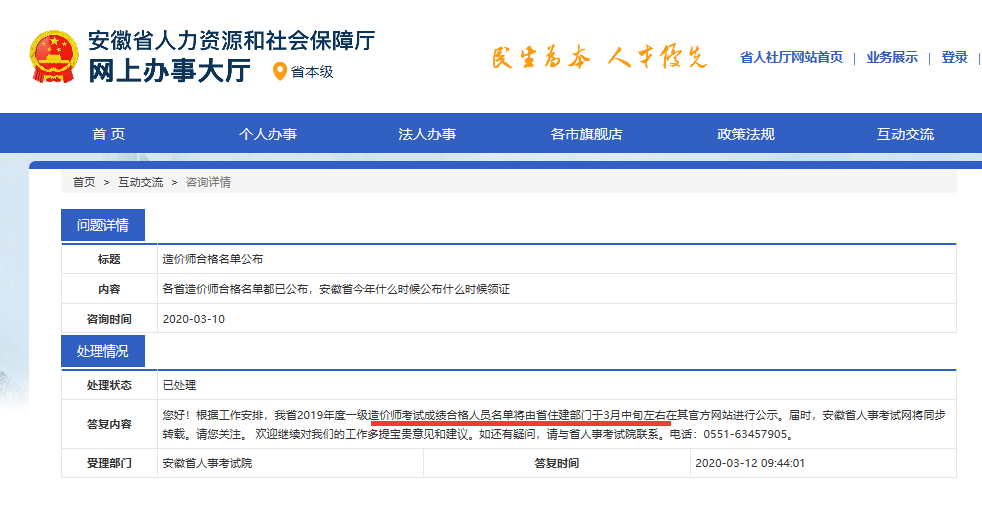982x517 pixels.
Task: Open the 法人办事 navigation menu
Action: click(x=427, y=134)
